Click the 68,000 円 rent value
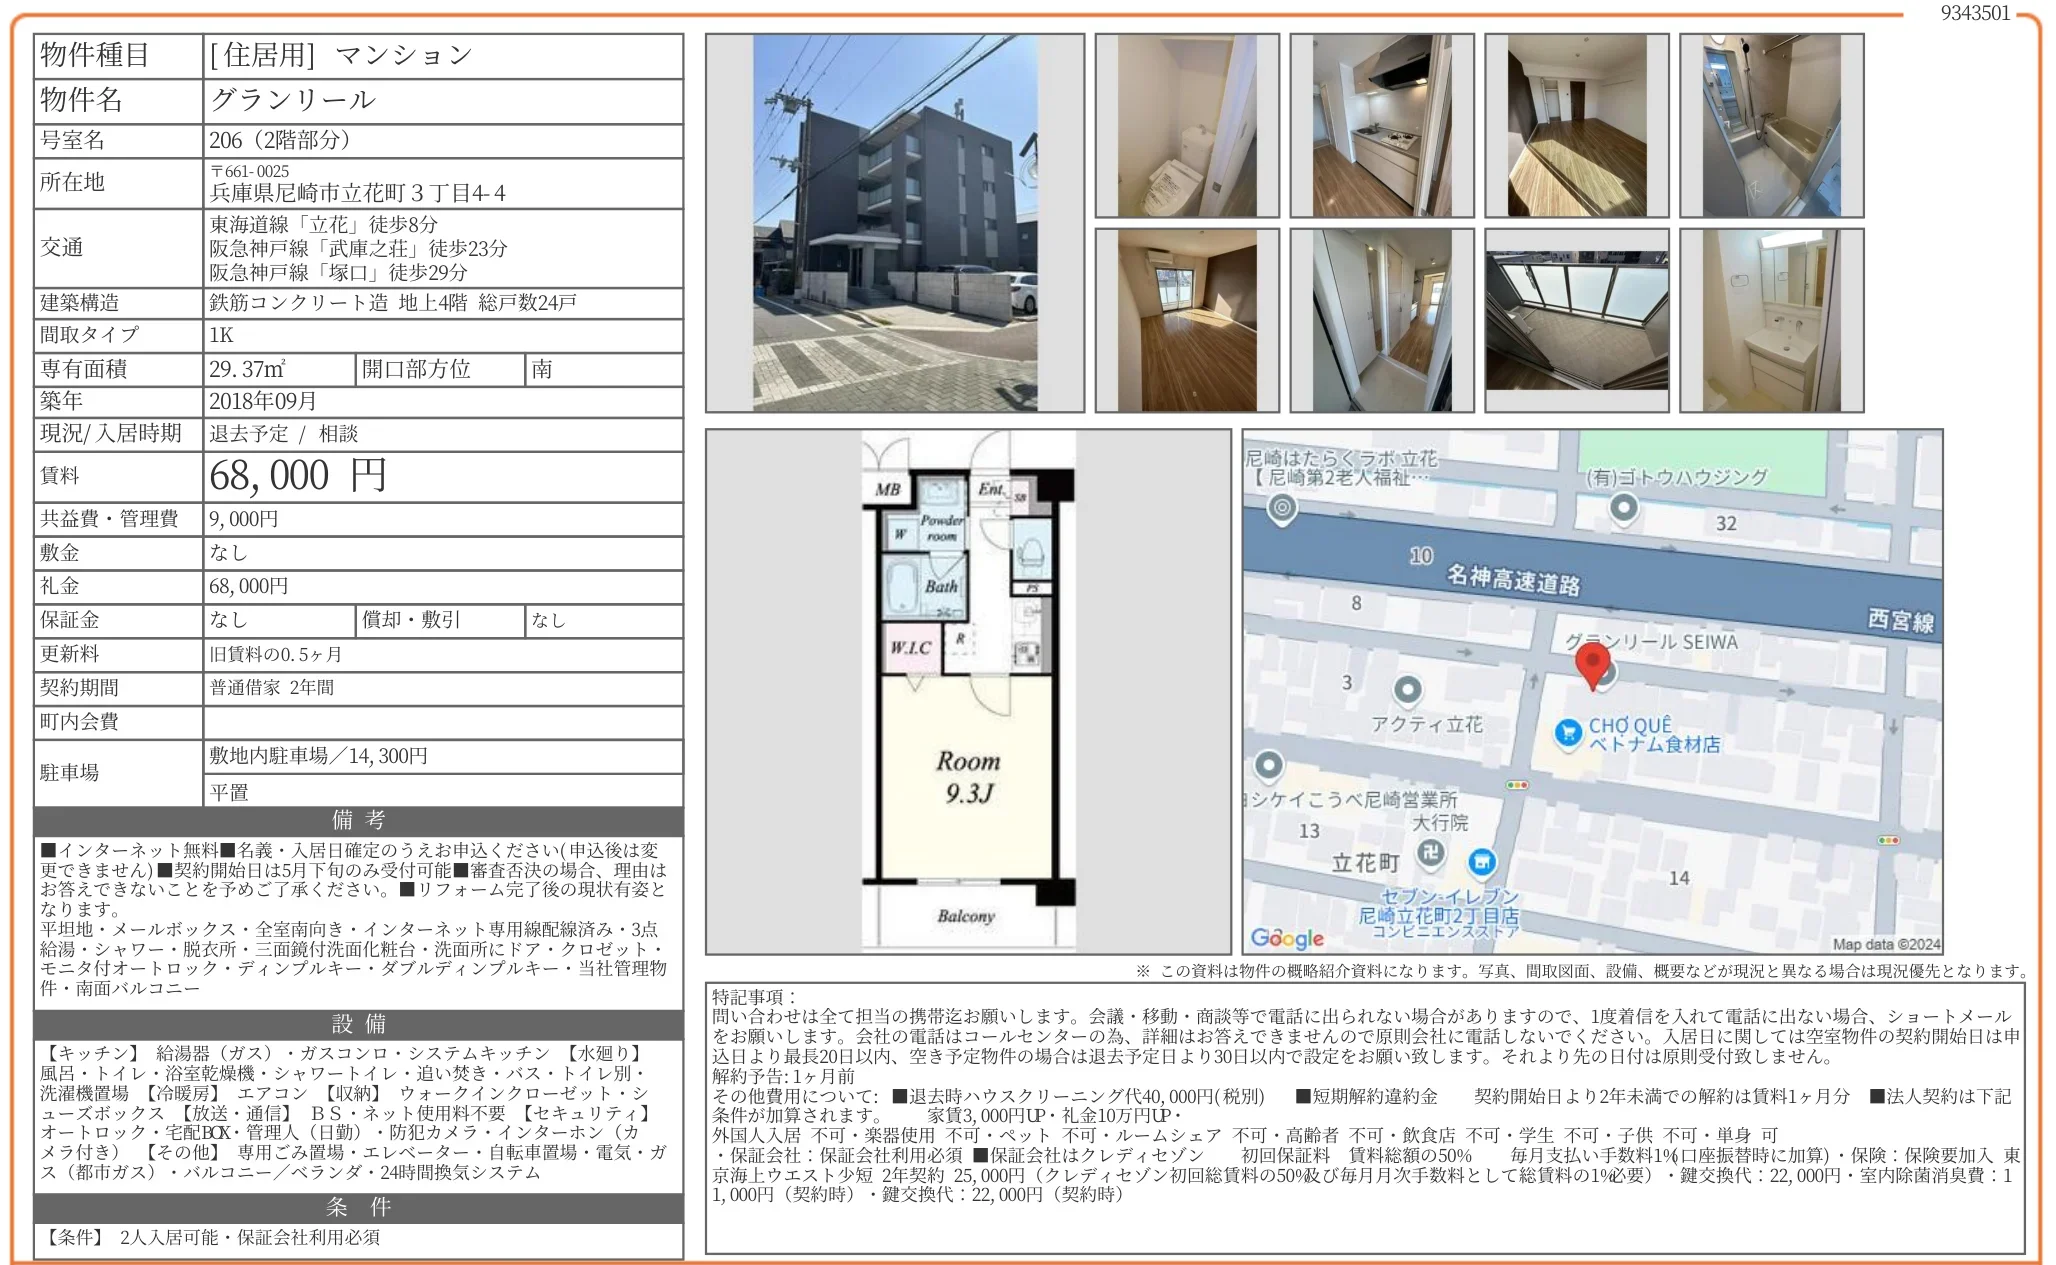2056x1265 pixels. click(x=297, y=476)
